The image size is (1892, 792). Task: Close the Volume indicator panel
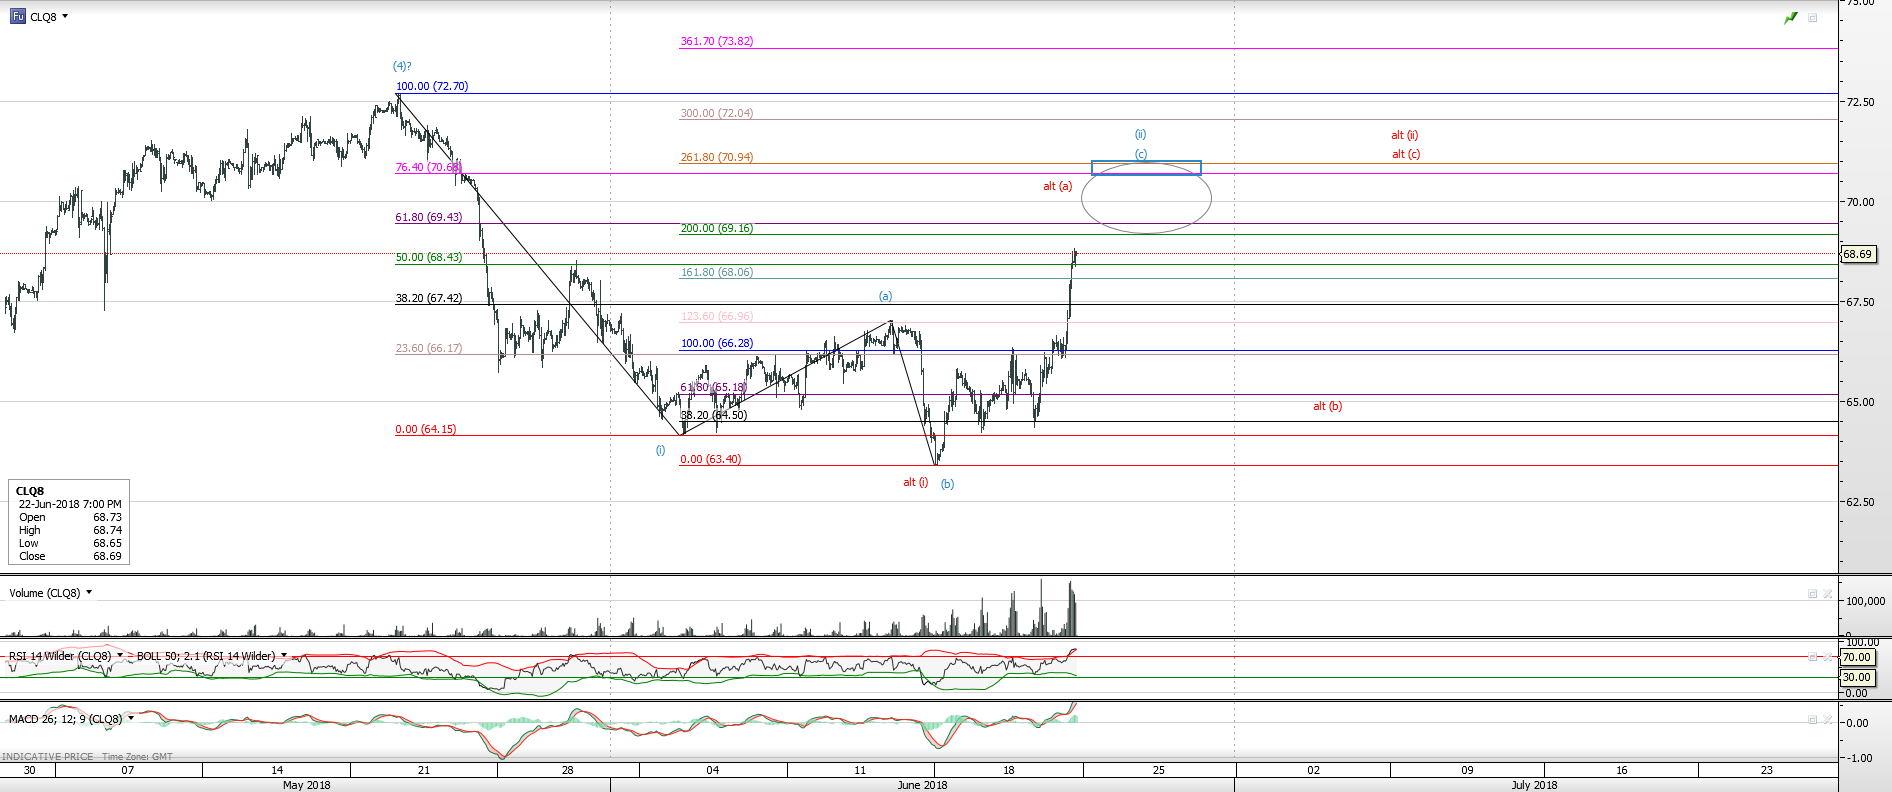coord(1827,594)
